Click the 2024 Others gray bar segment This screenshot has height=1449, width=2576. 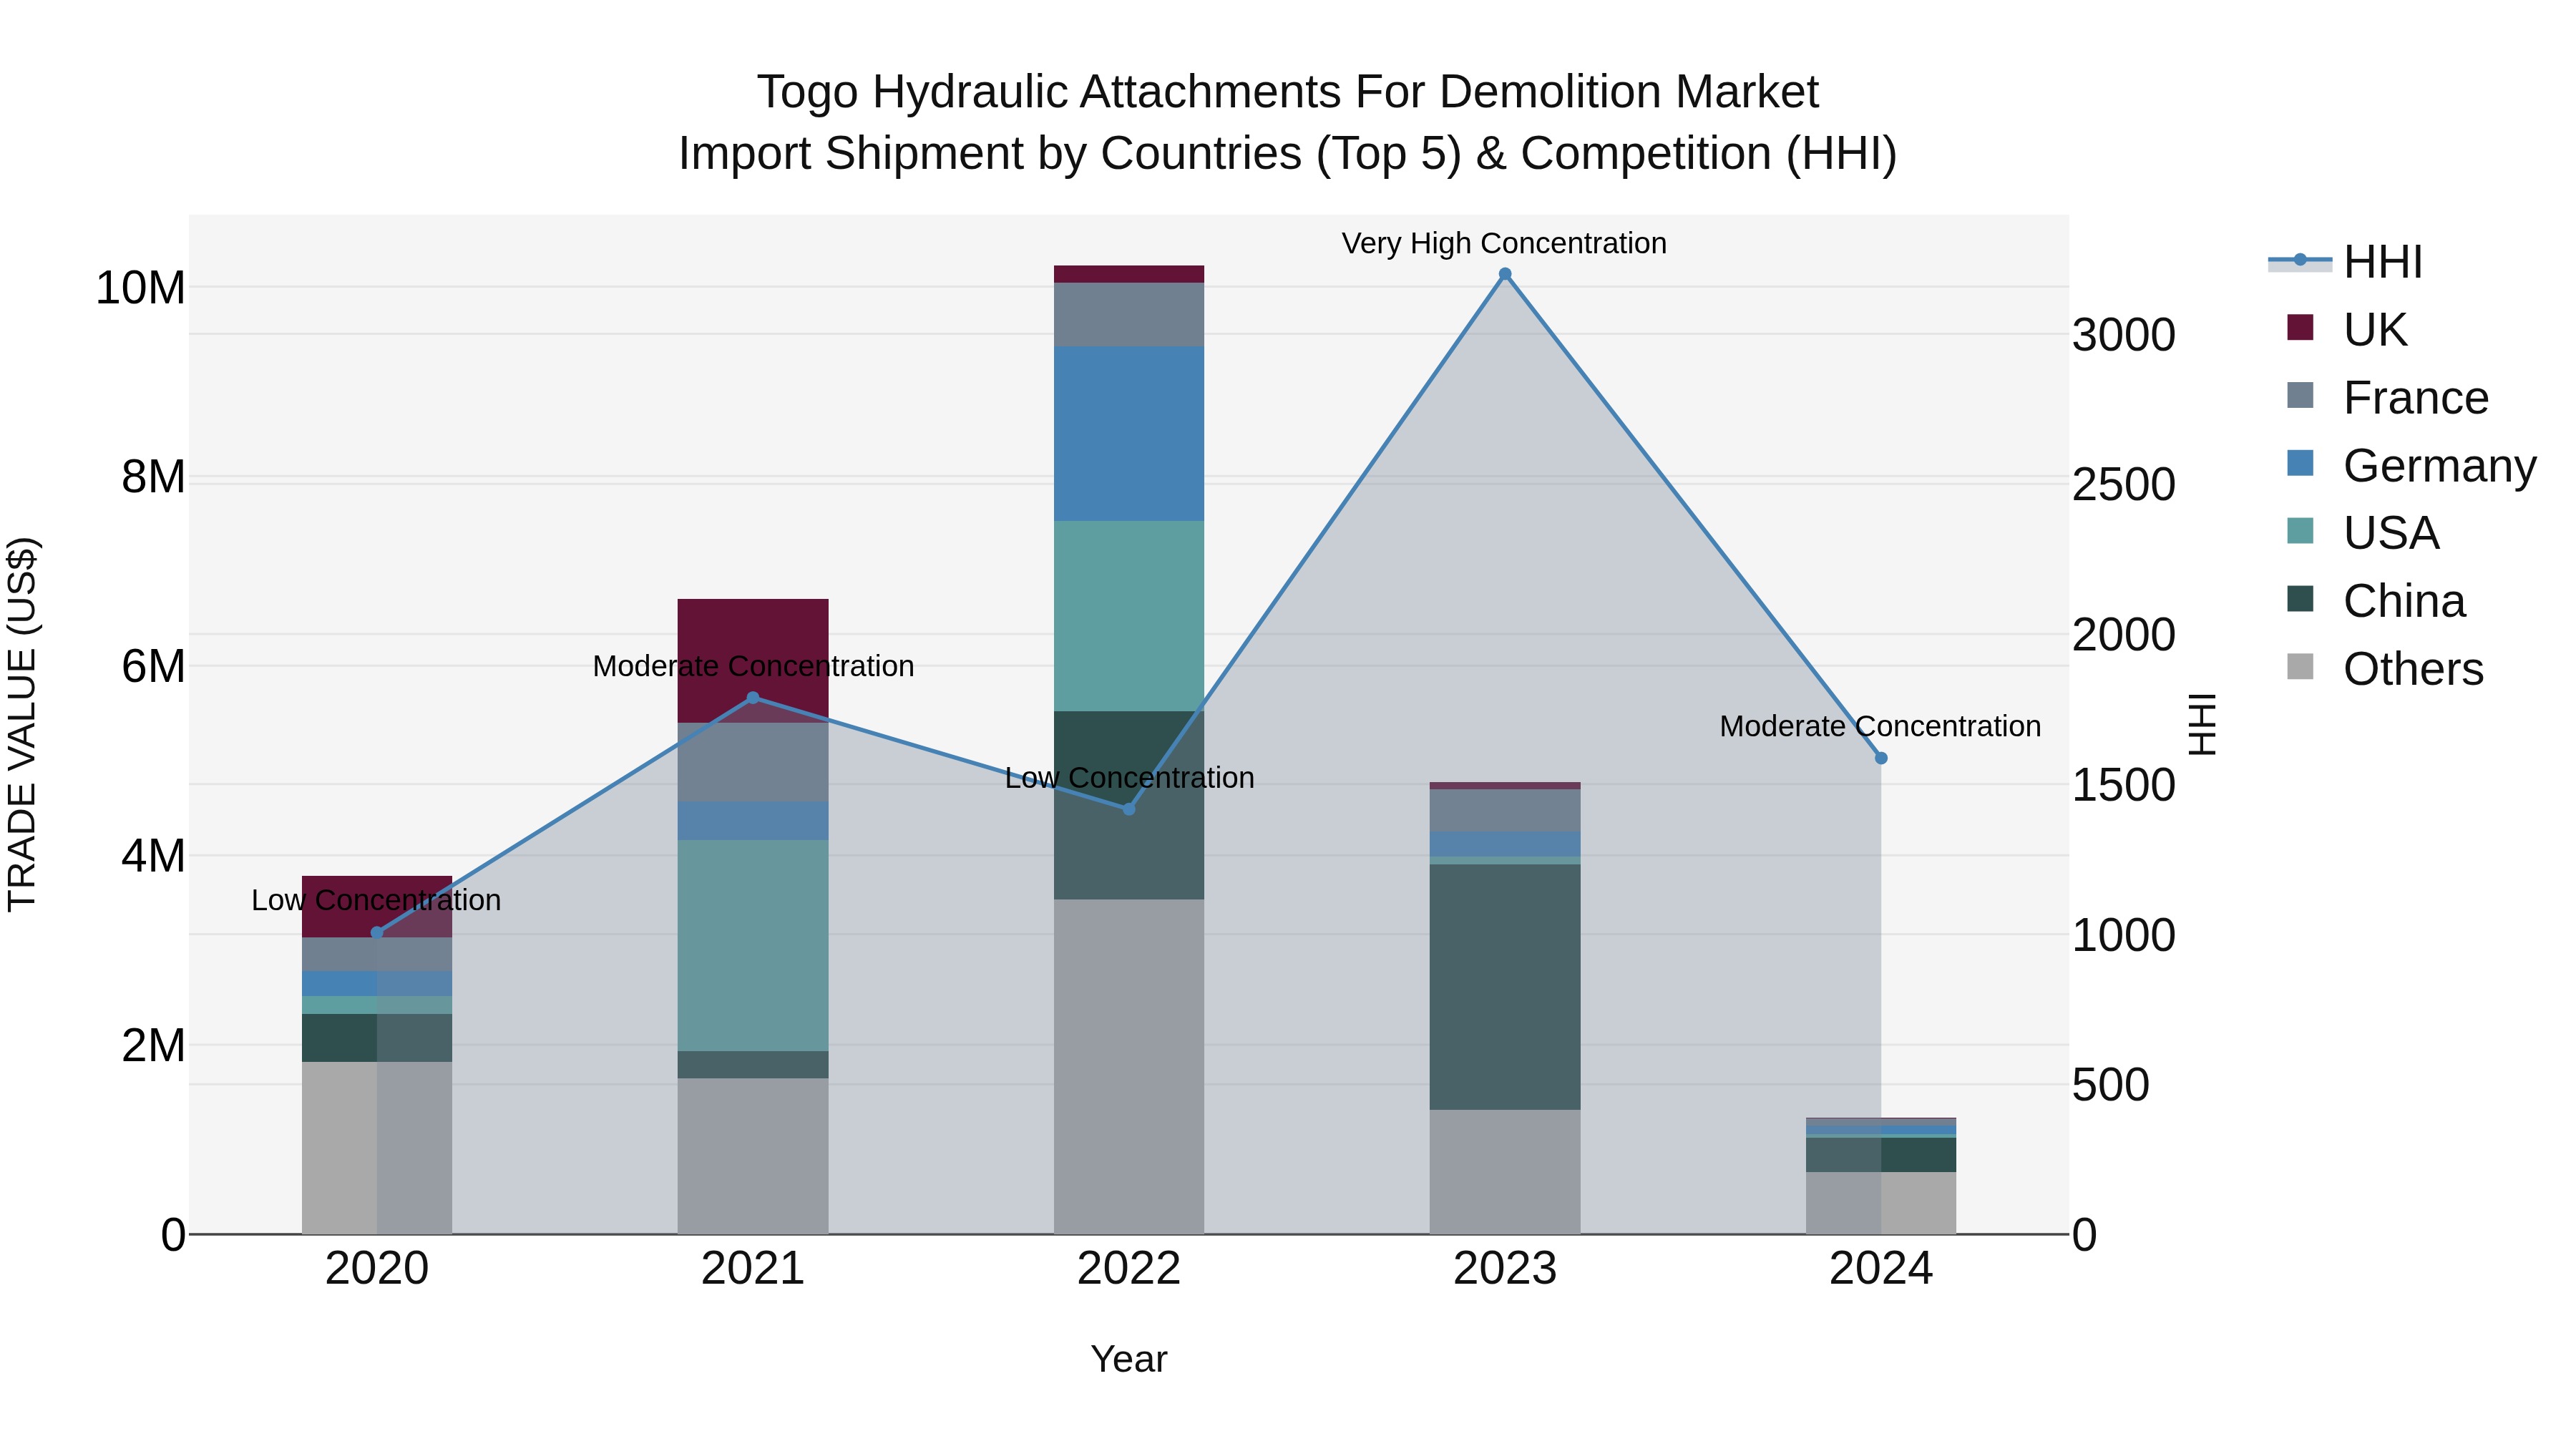point(1881,1203)
